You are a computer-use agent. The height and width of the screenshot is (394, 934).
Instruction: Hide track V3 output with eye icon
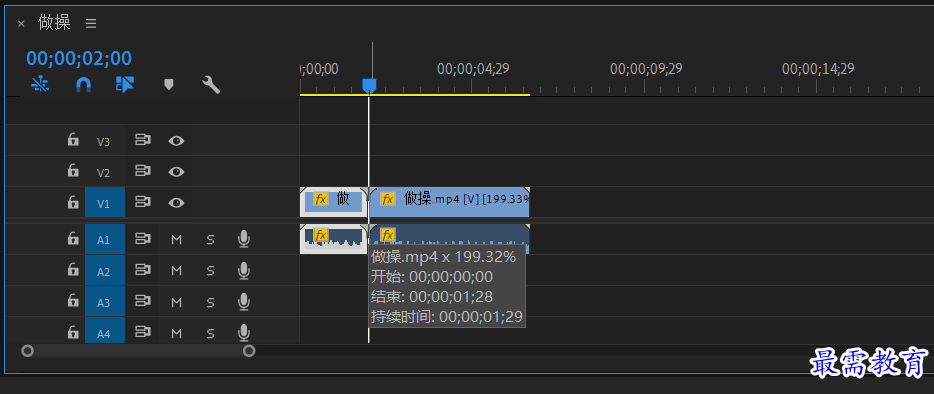(x=176, y=141)
